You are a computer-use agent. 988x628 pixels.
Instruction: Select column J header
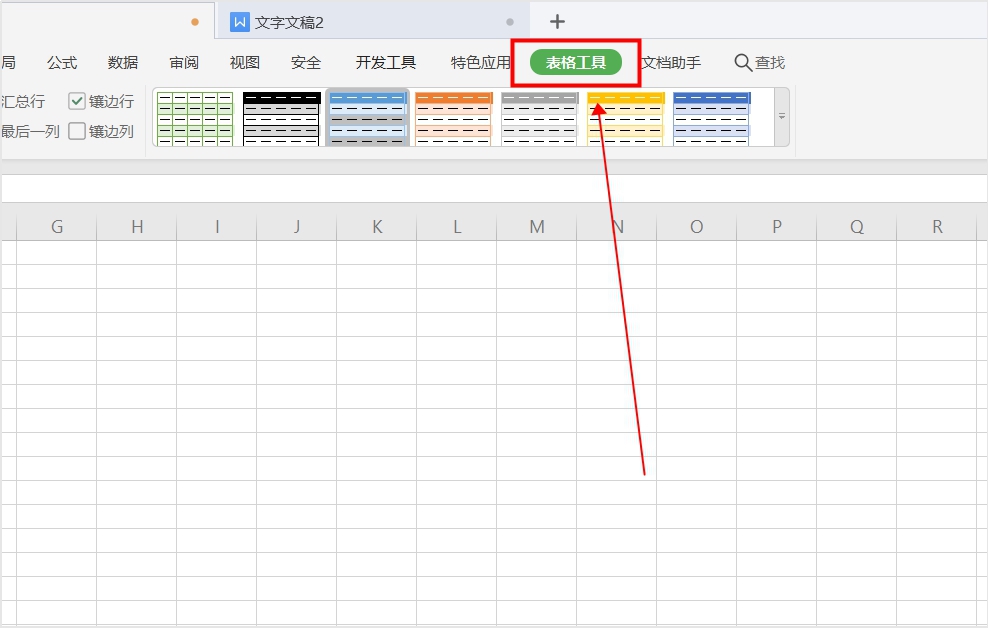point(297,227)
